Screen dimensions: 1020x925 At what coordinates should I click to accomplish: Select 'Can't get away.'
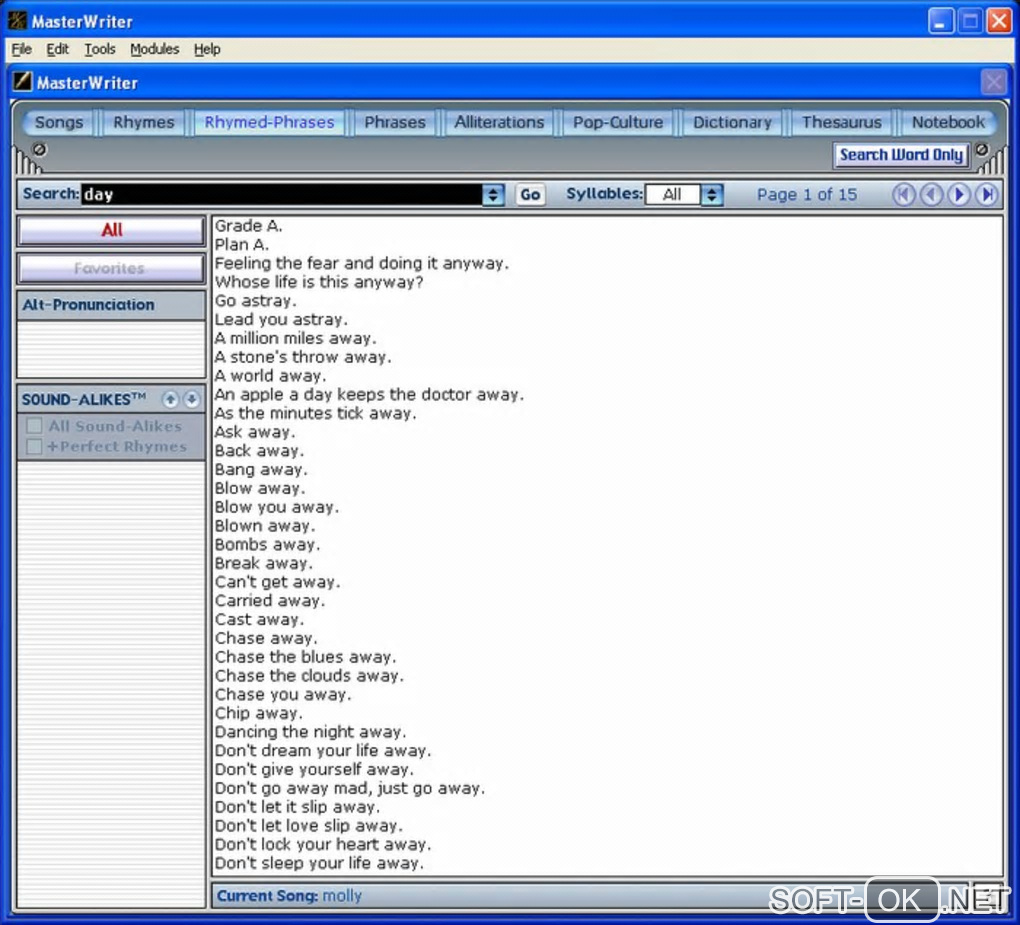point(277,582)
